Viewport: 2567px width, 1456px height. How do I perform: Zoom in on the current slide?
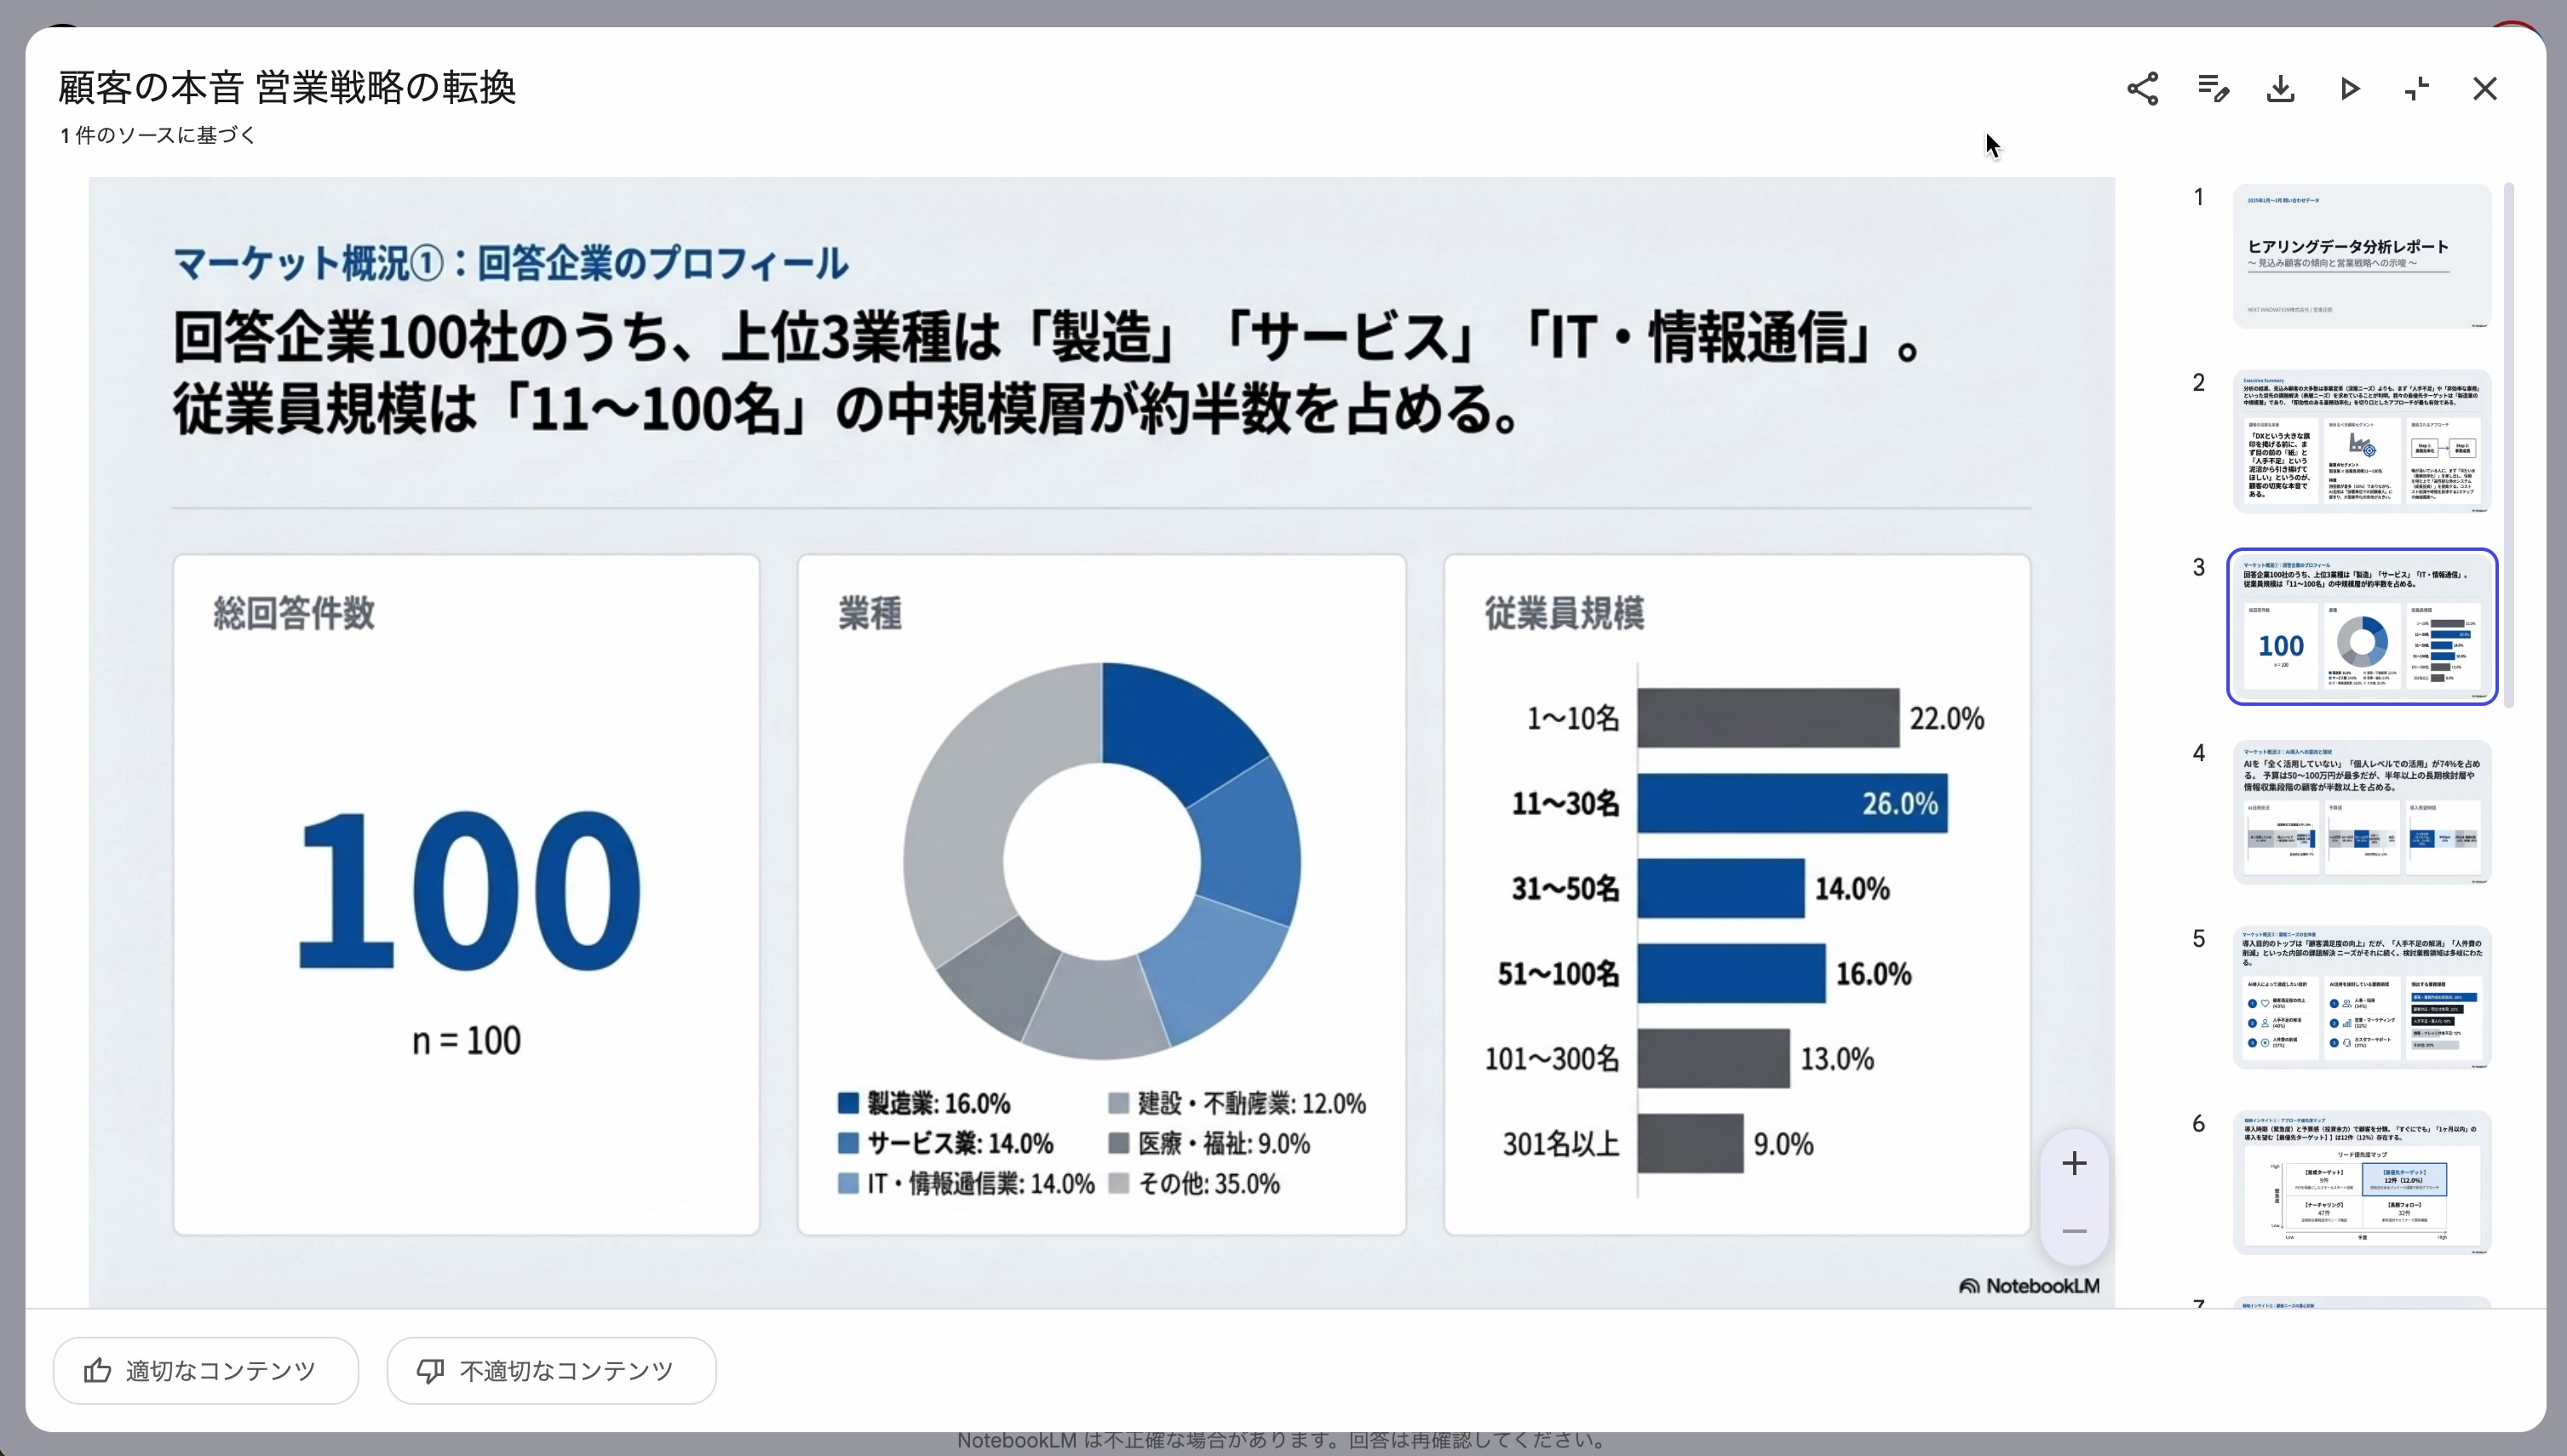tap(2074, 1162)
